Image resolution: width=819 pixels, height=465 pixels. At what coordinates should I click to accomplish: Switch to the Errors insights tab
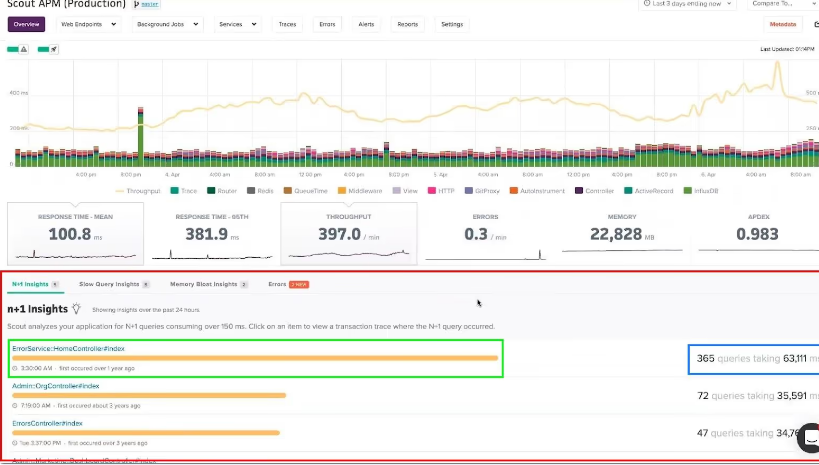(288, 284)
